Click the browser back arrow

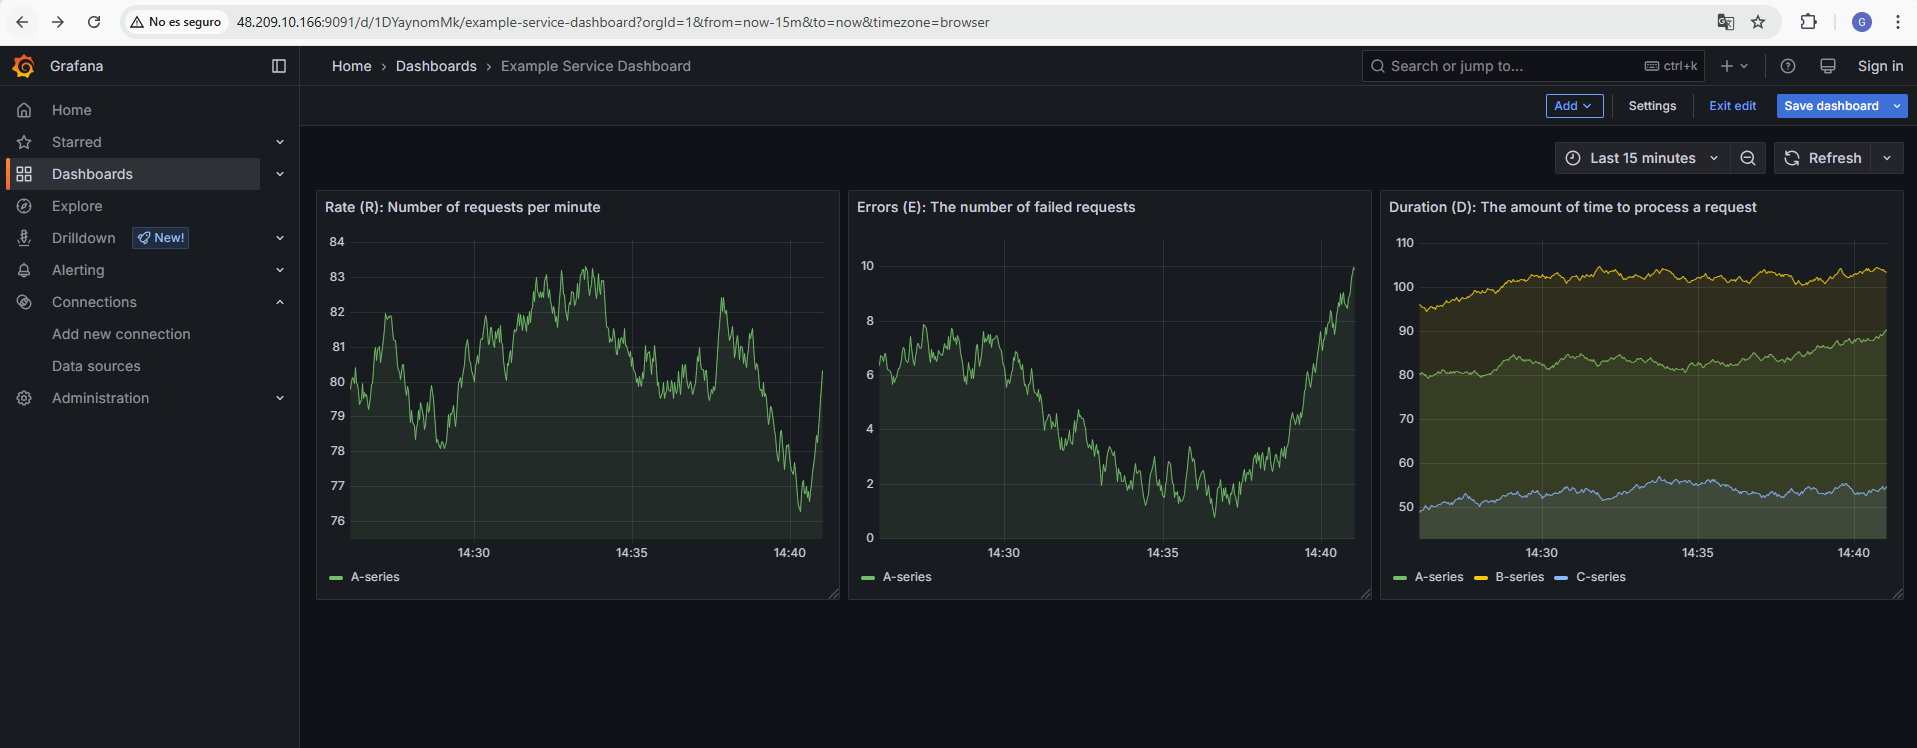pos(22,22)
